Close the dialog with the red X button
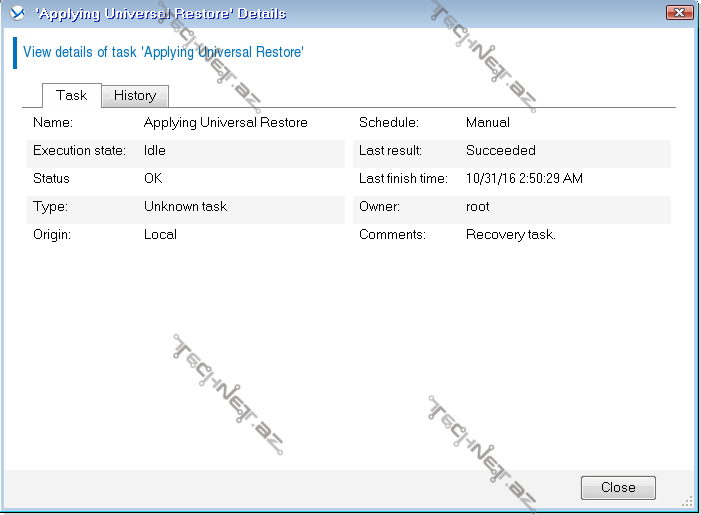The image size is (701, 515). [x=678, y=13]
